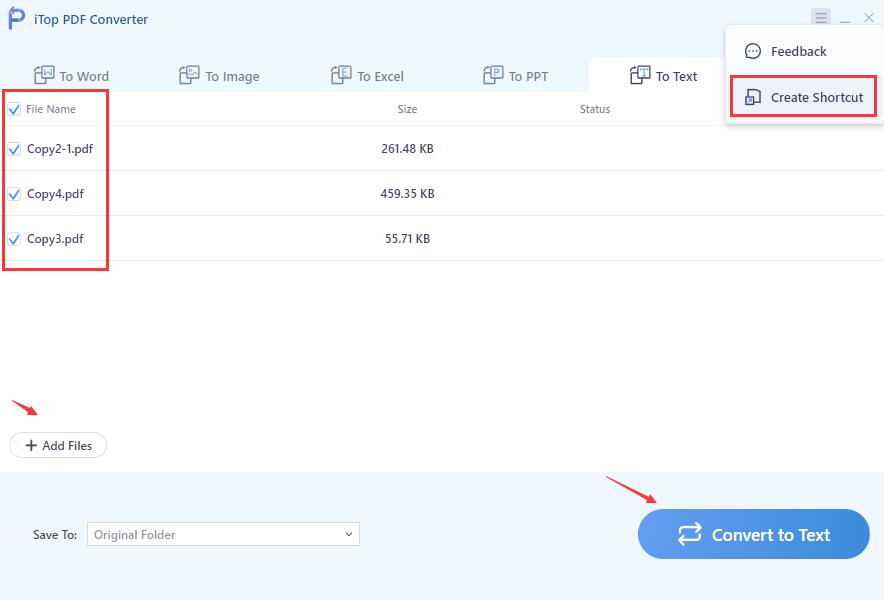
Task: Select Create Shortcut menu entry
Action: [x=816, y=97]
